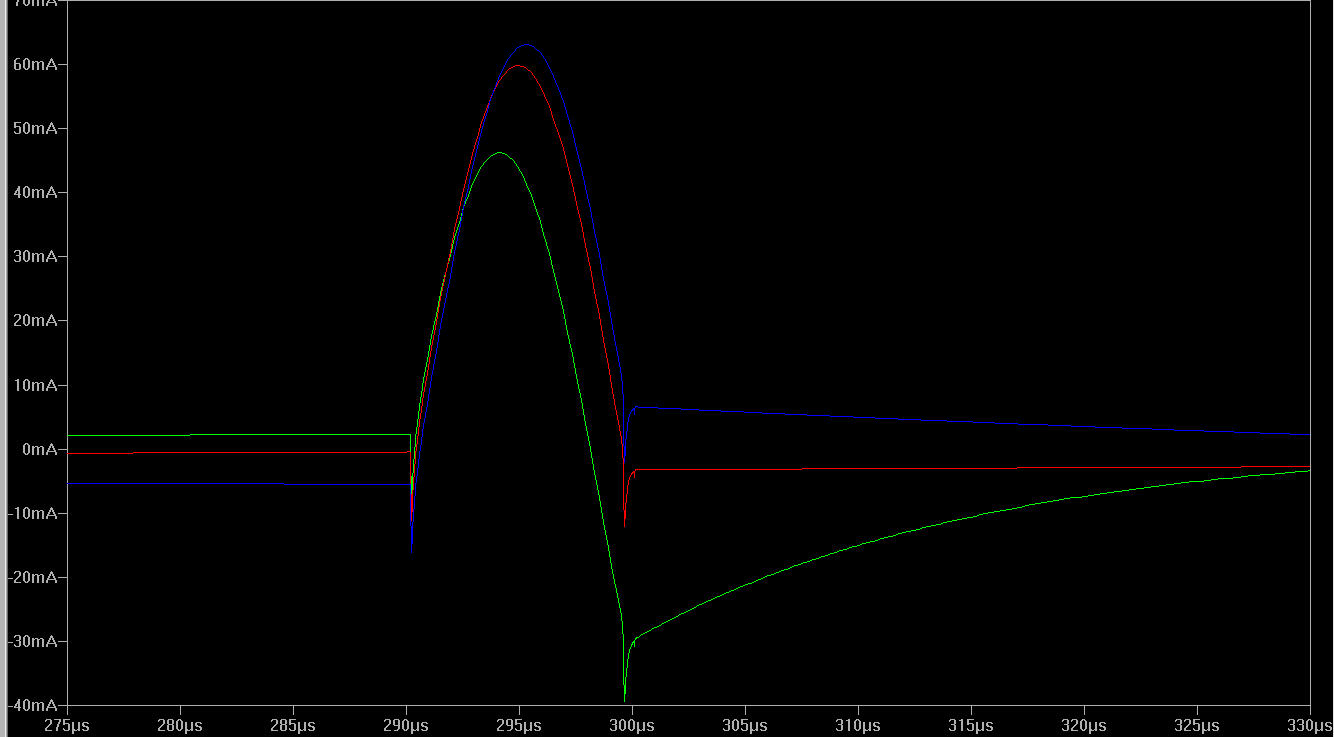Select the -20mA tick label
Viewport: 1334px width, 737px height.
[x=34, y=577]
